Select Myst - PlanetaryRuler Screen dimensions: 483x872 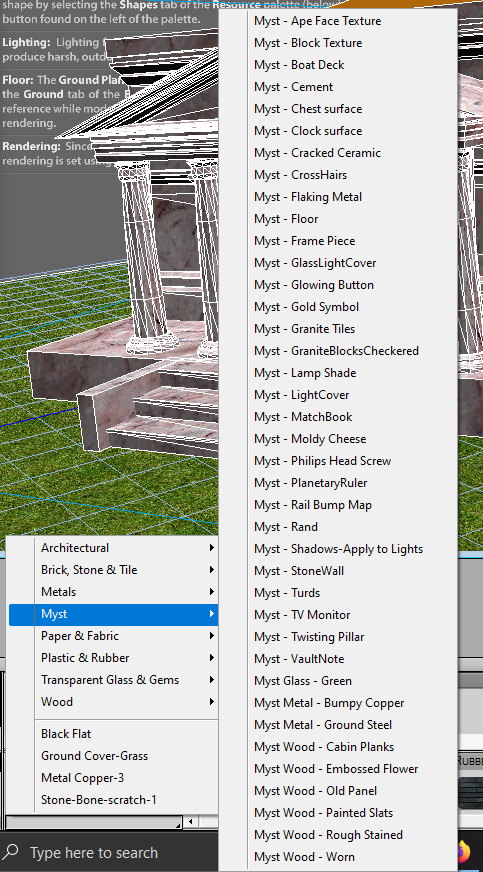click(x=338, y=483)
